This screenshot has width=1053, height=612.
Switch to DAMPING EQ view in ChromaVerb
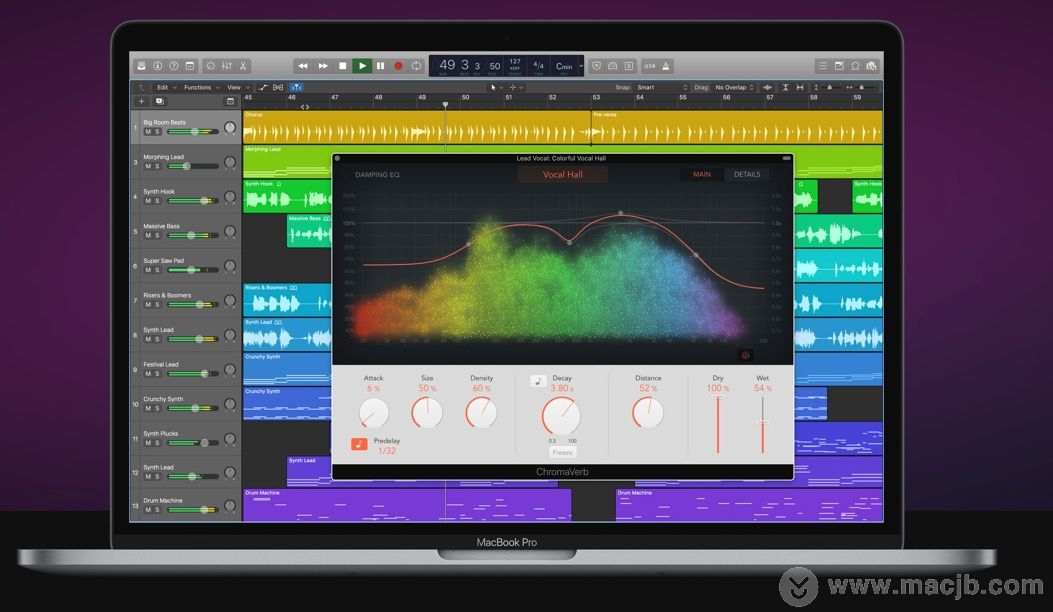click(x=377, y=175)
